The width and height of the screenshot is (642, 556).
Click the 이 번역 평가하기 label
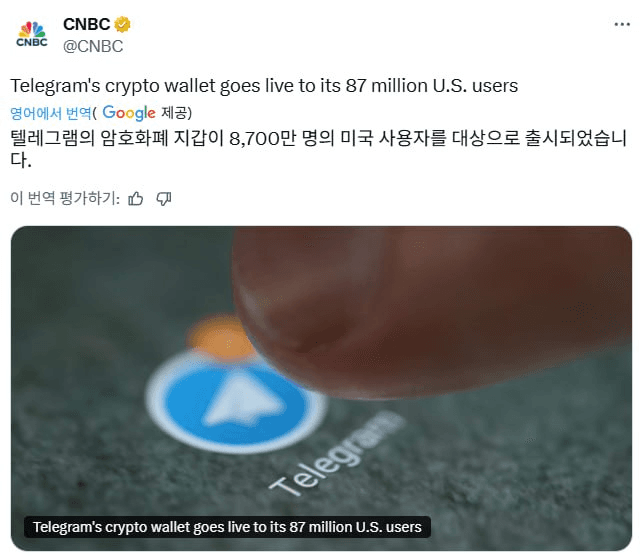(x=65, y=198)
